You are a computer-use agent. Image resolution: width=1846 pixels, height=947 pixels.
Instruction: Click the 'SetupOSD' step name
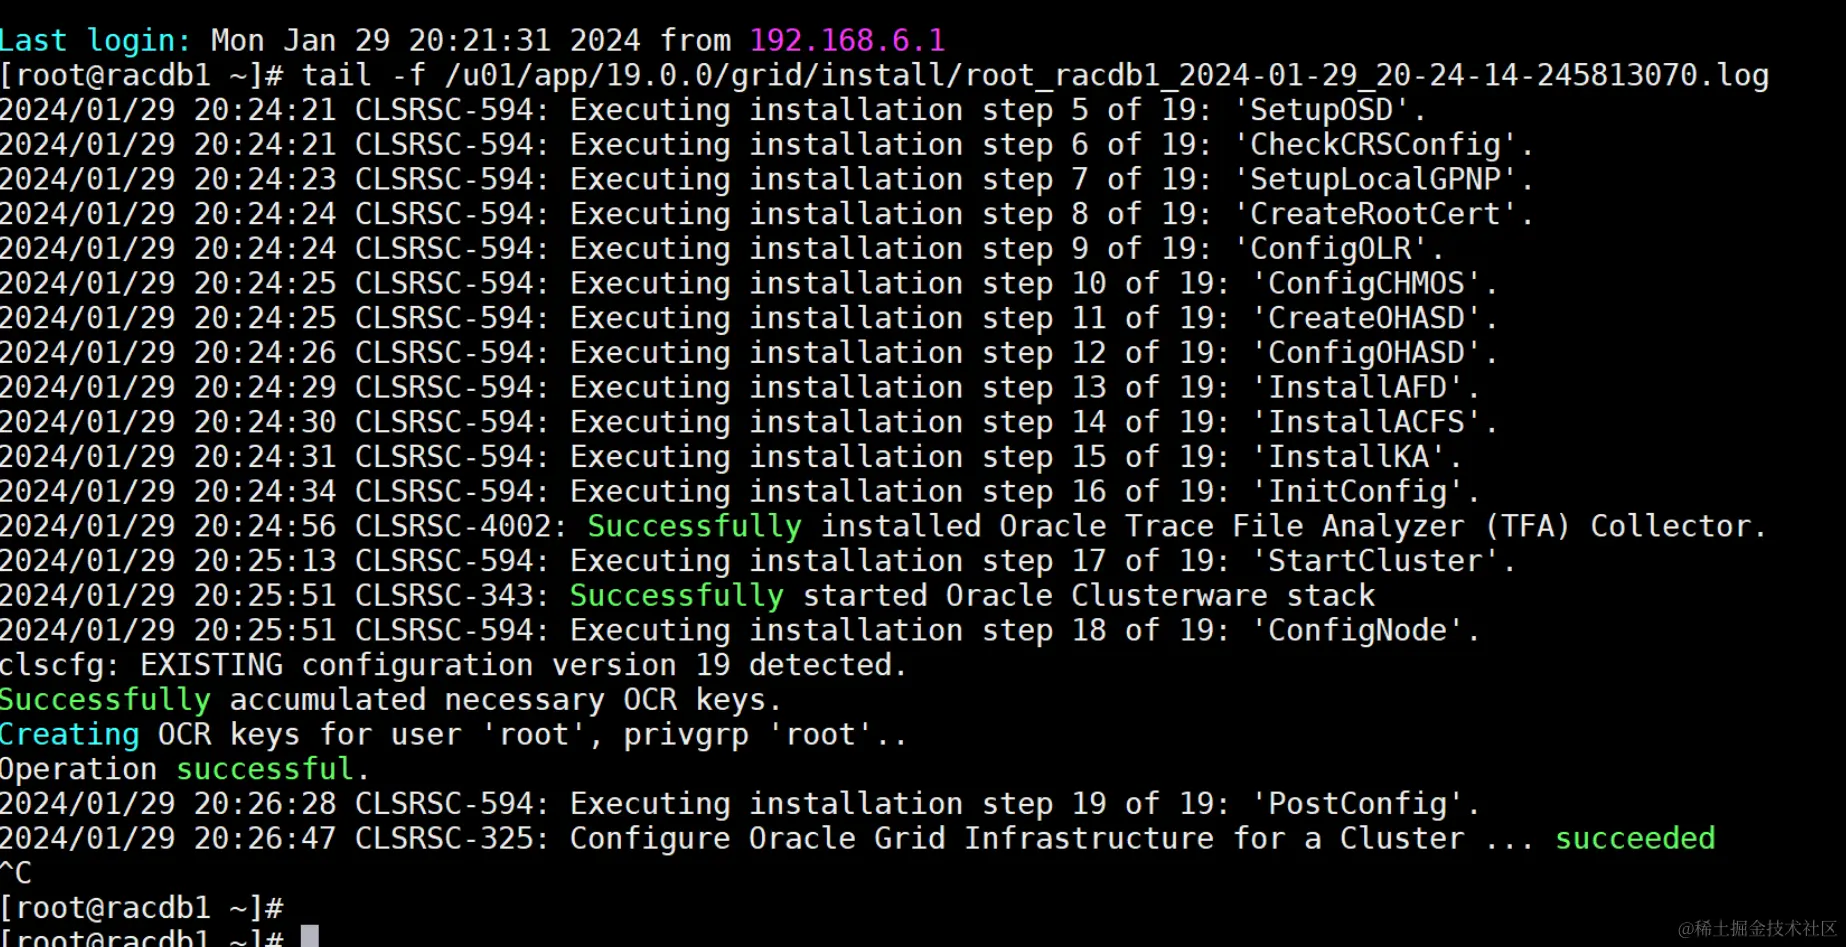[x=1321, y=110]
